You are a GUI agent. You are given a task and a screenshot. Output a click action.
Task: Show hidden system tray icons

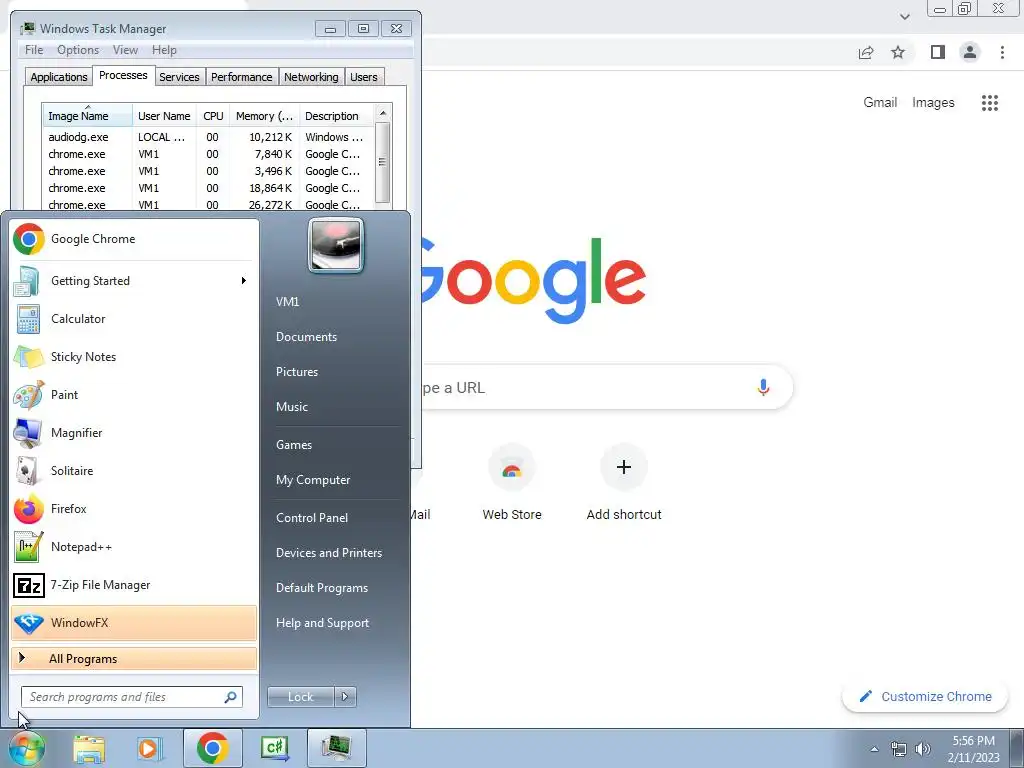[874, 750]
